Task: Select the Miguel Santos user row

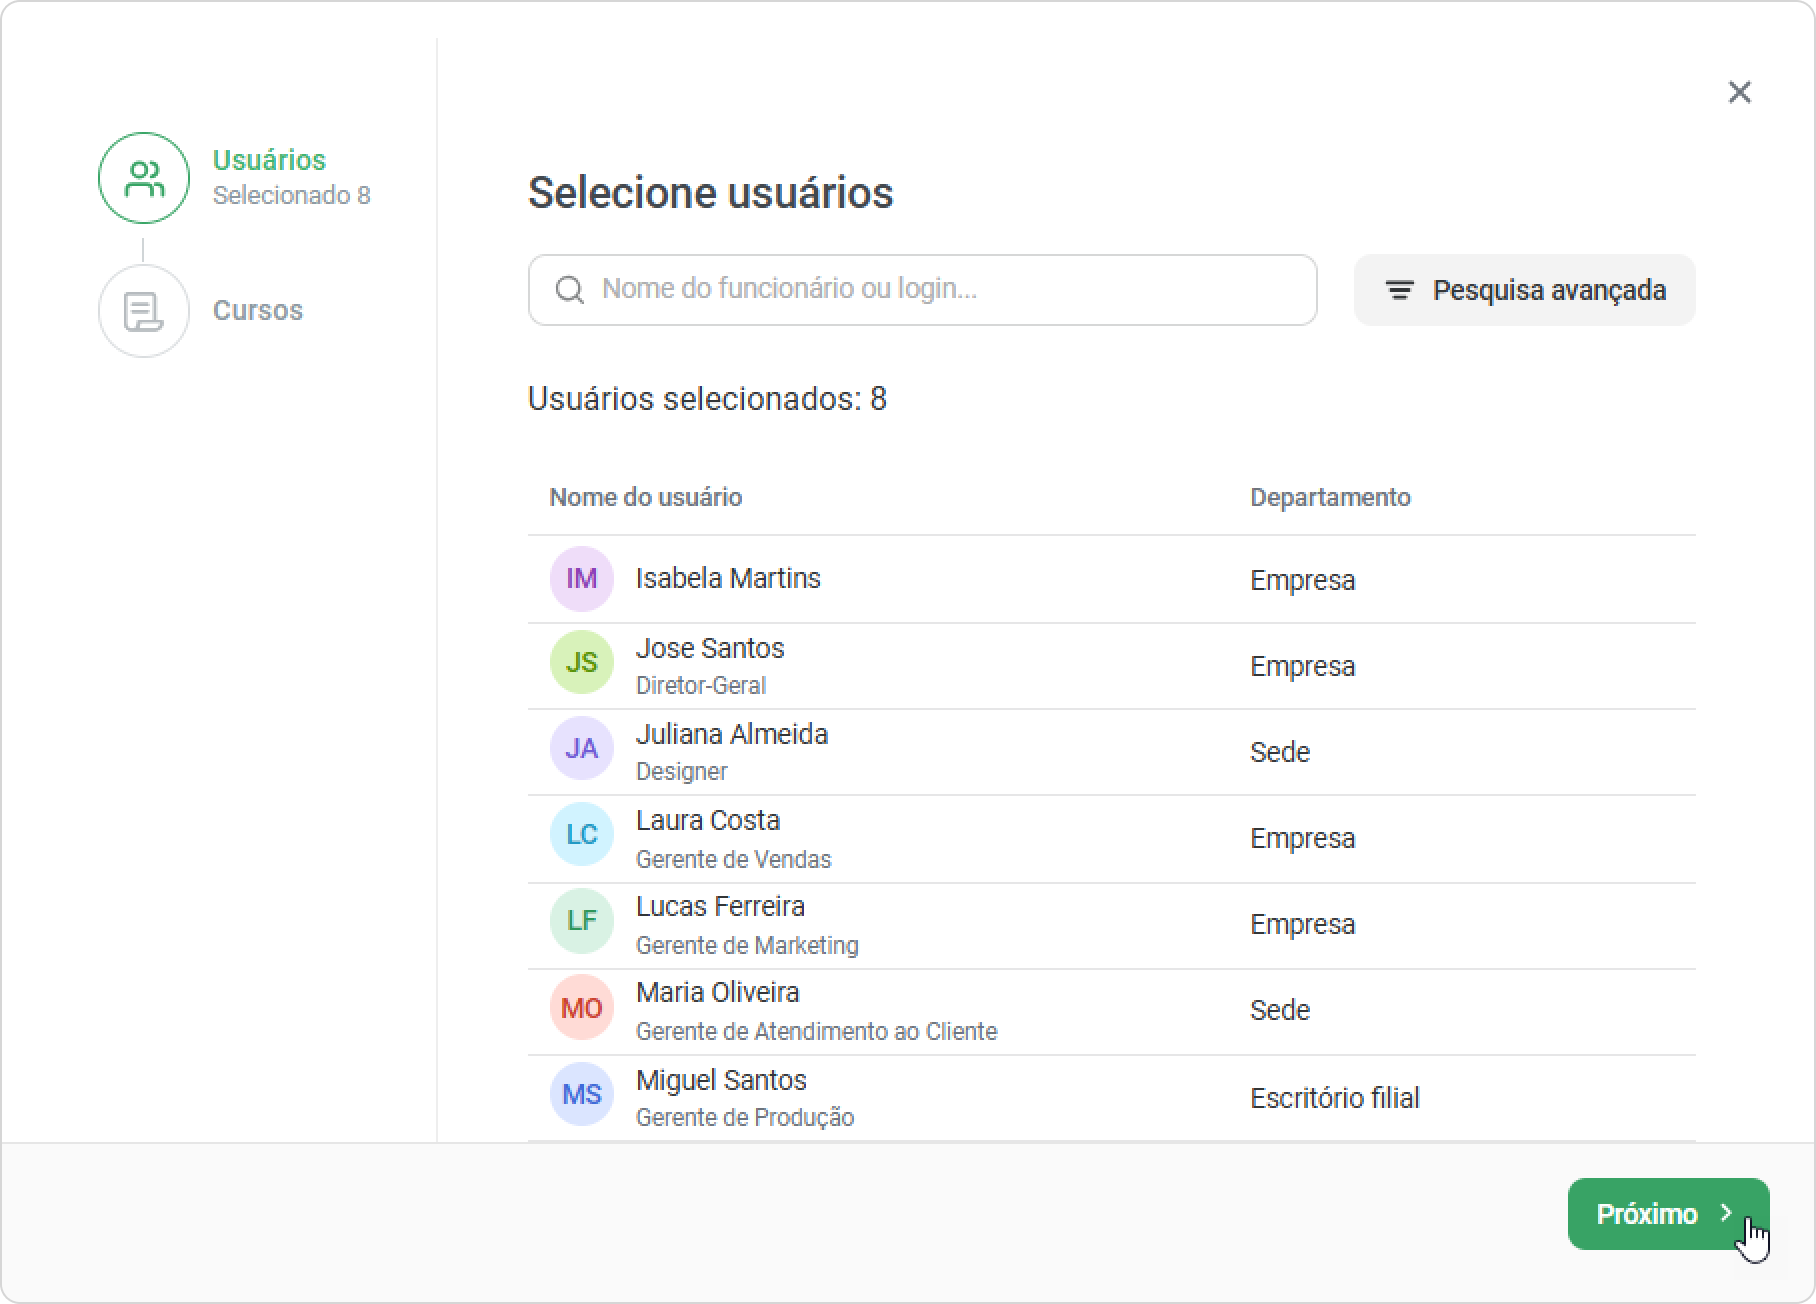Action: click(x=1111, y=1098)
